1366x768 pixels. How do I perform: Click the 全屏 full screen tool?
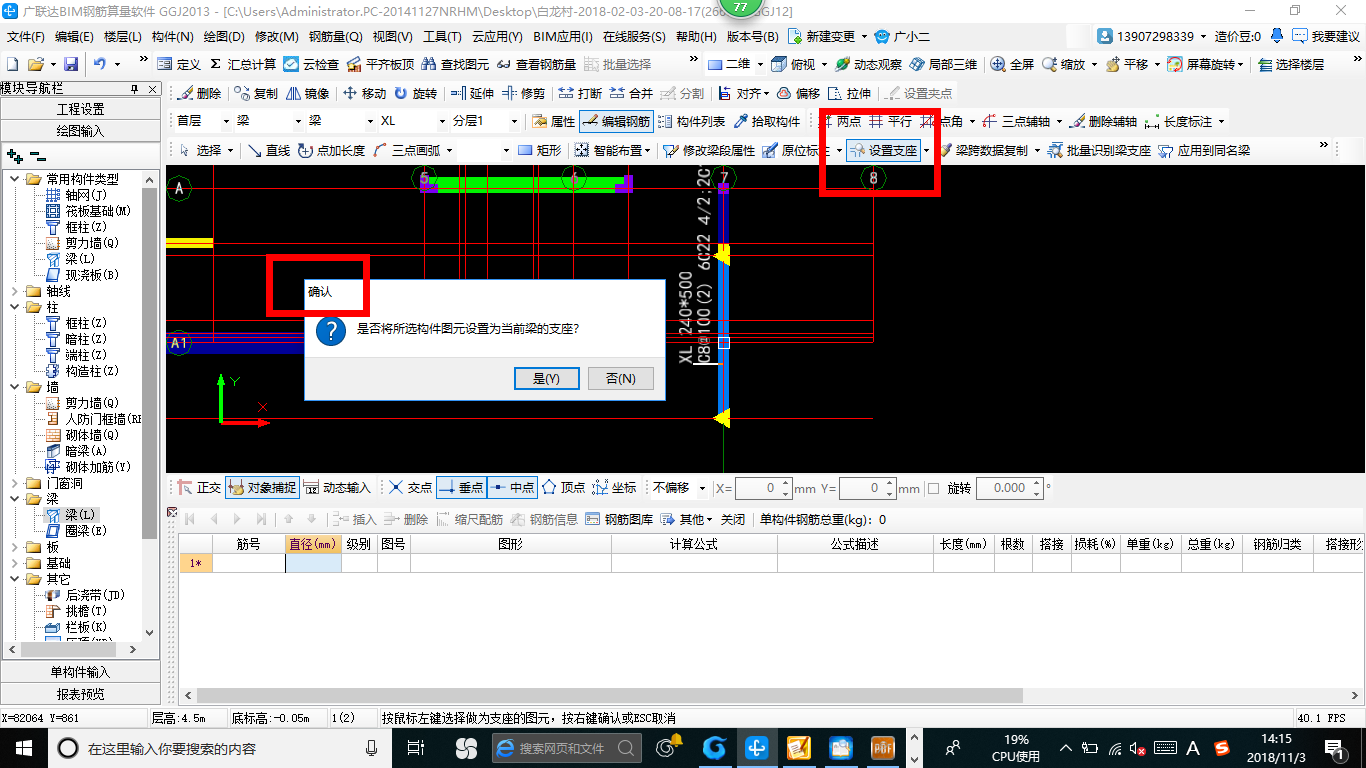point(1012,64)
